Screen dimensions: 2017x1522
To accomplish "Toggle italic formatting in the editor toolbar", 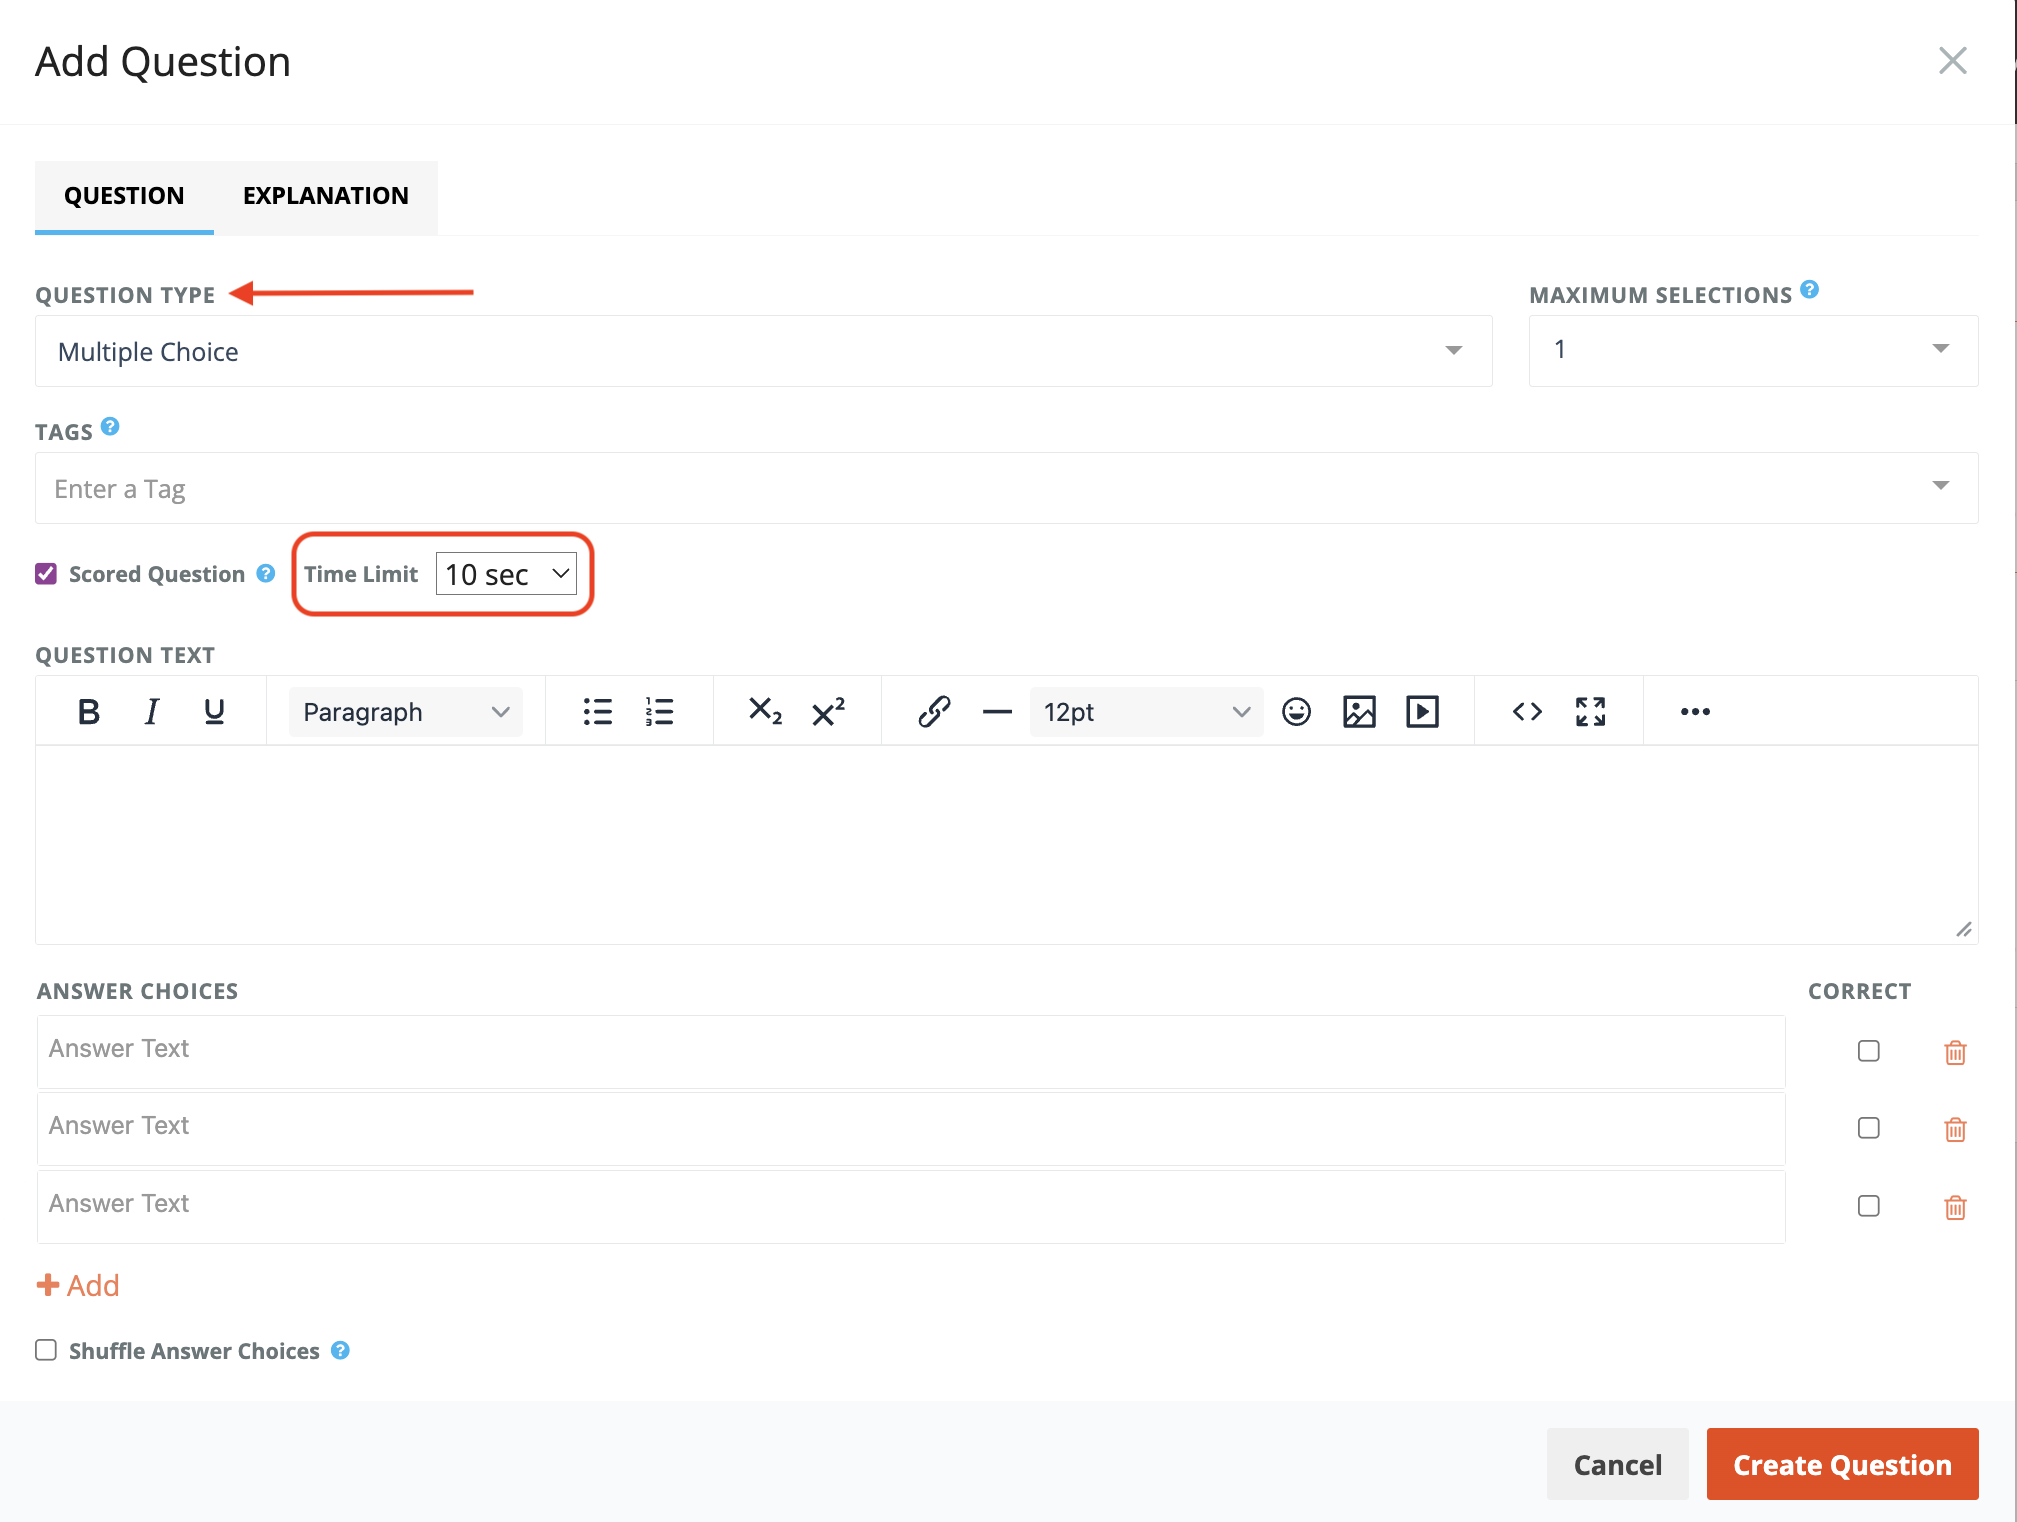I will click(151, 712).
